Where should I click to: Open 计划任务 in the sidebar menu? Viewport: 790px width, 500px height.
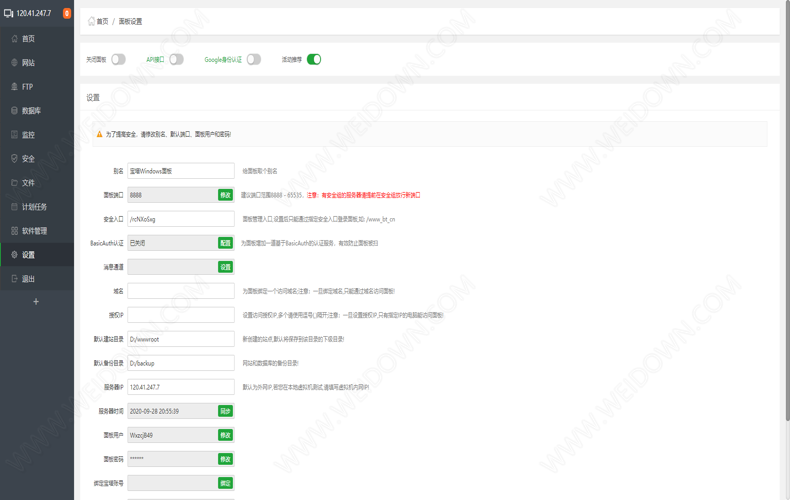[x=37, y=207]
